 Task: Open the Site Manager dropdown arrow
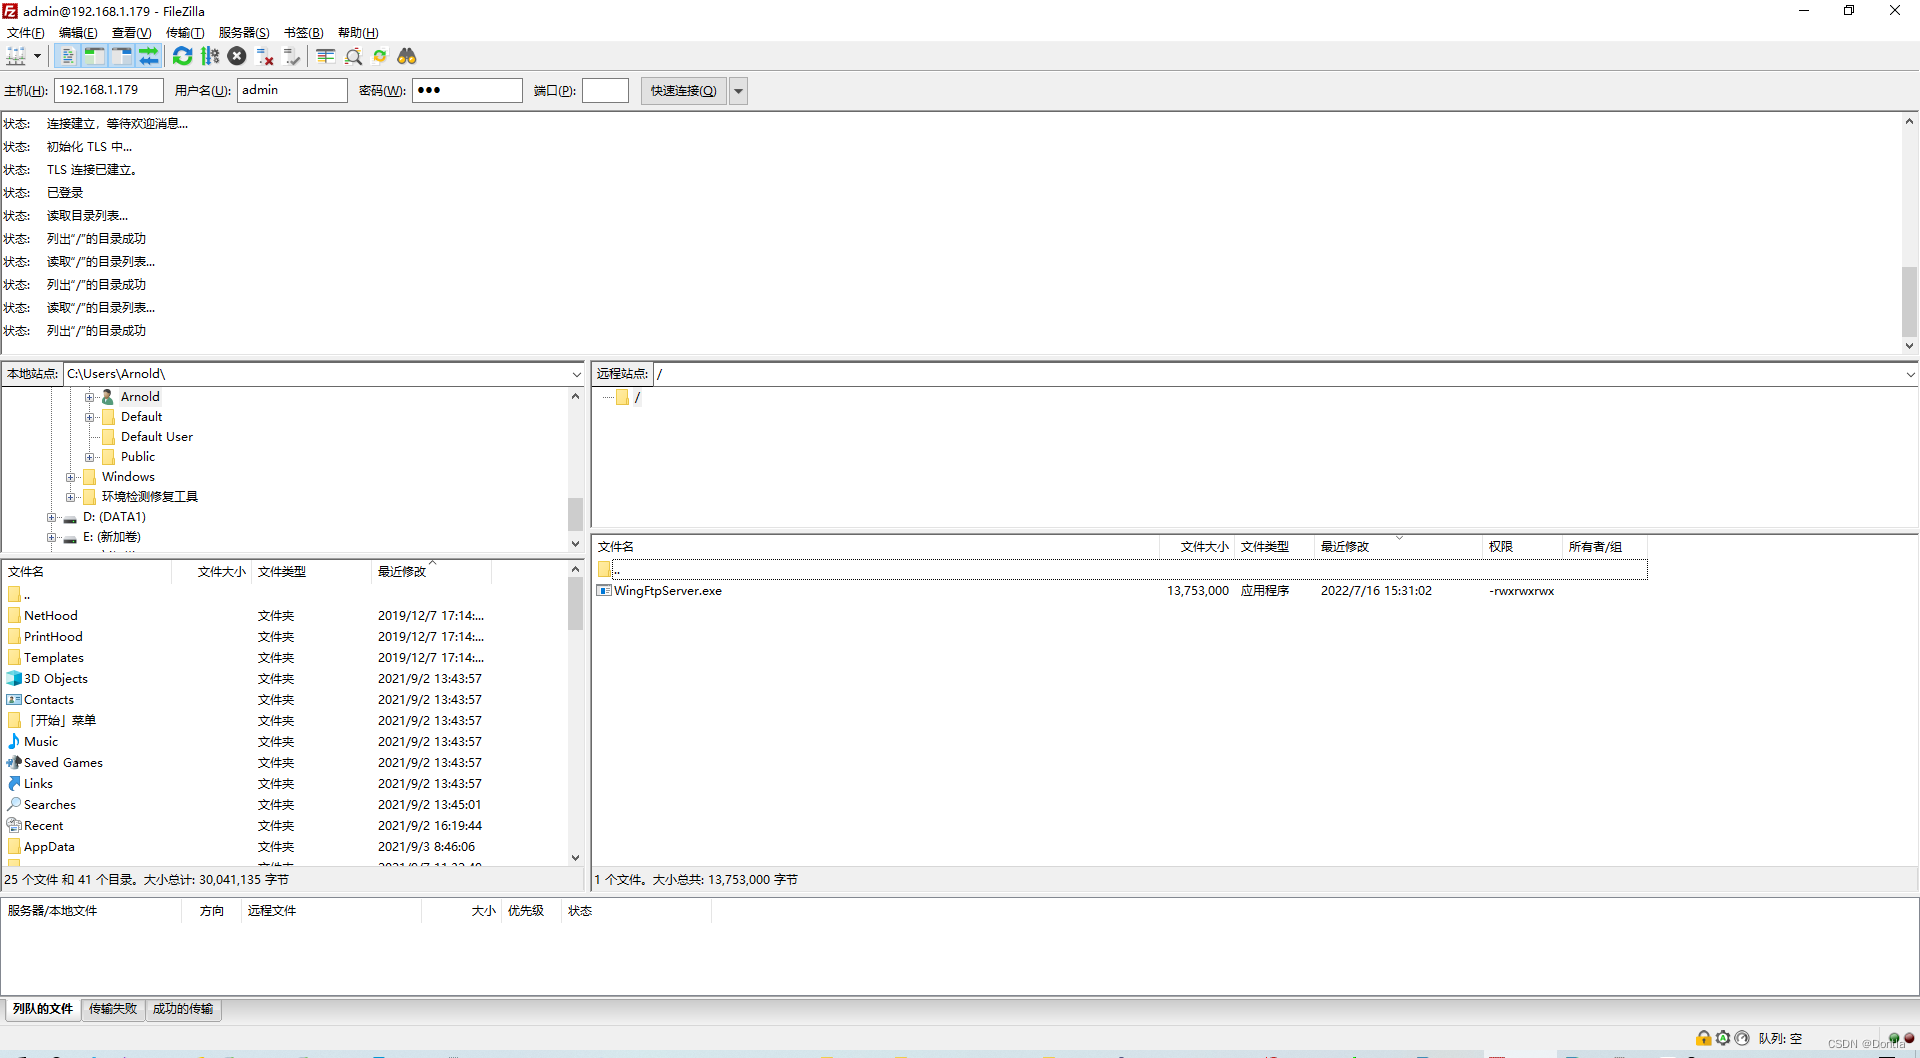pyautogui.click(x=37, y=56)
